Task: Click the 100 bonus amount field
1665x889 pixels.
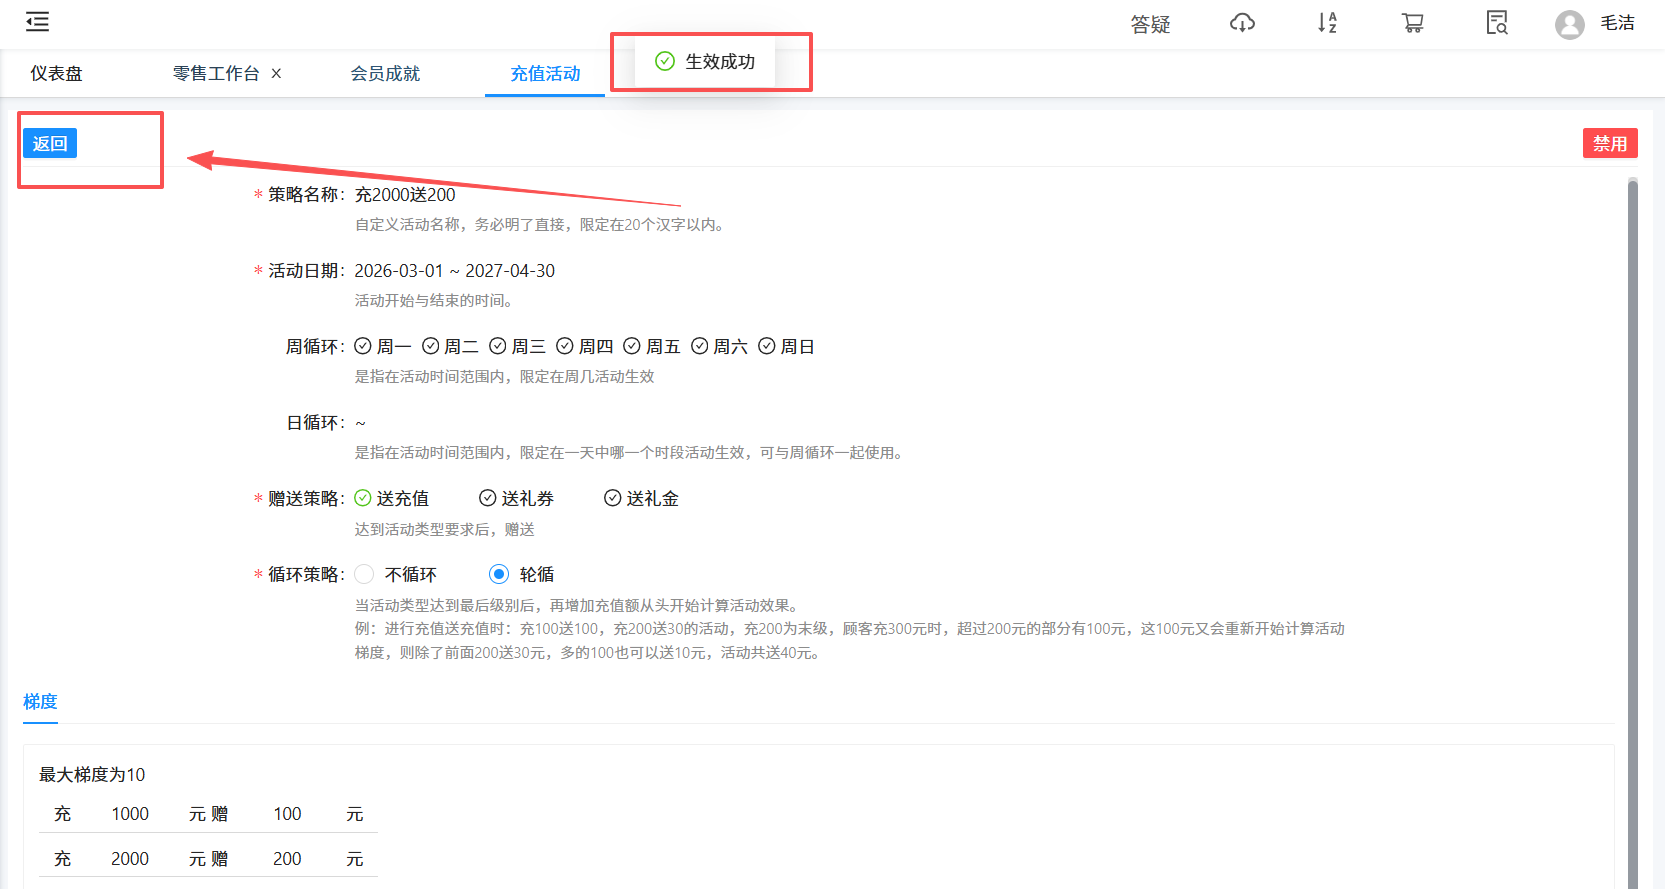Action: click(288, 814)
